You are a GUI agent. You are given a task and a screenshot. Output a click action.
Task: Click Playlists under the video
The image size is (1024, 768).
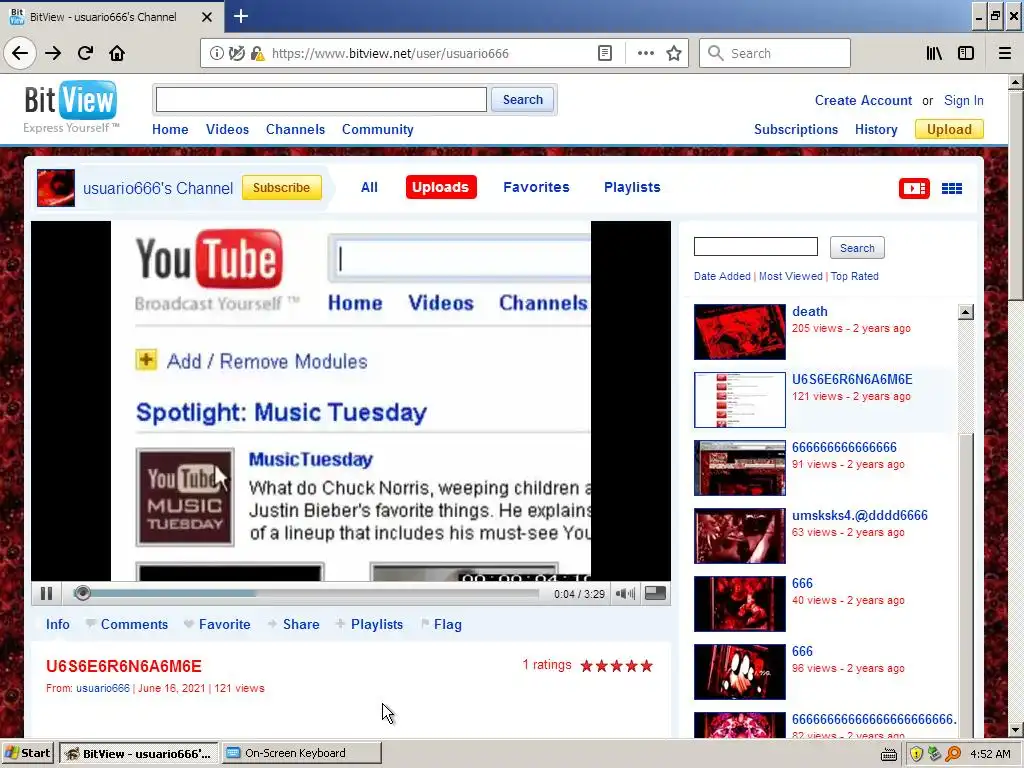pyautogui.click(x=377, y=624)
